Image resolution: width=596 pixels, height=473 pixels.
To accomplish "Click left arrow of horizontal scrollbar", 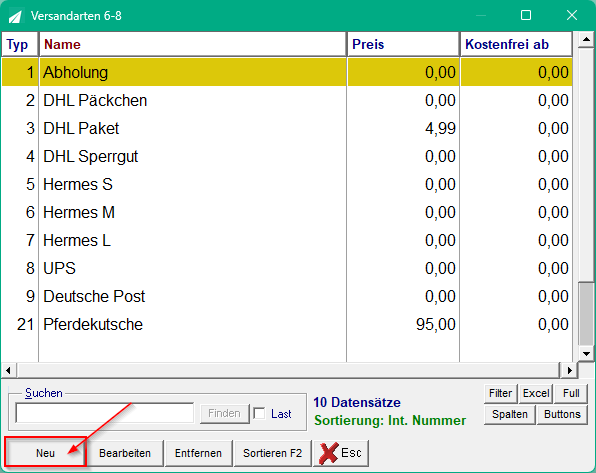I will 8,370.
